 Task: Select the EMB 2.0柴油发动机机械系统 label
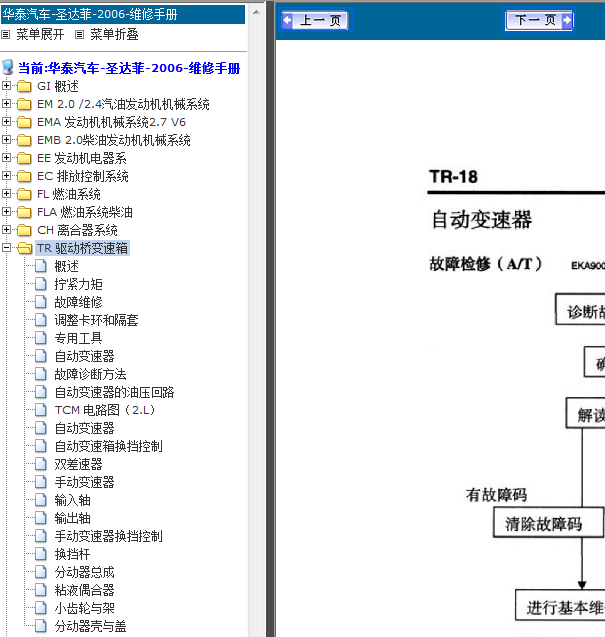click(x=114, y=140)
